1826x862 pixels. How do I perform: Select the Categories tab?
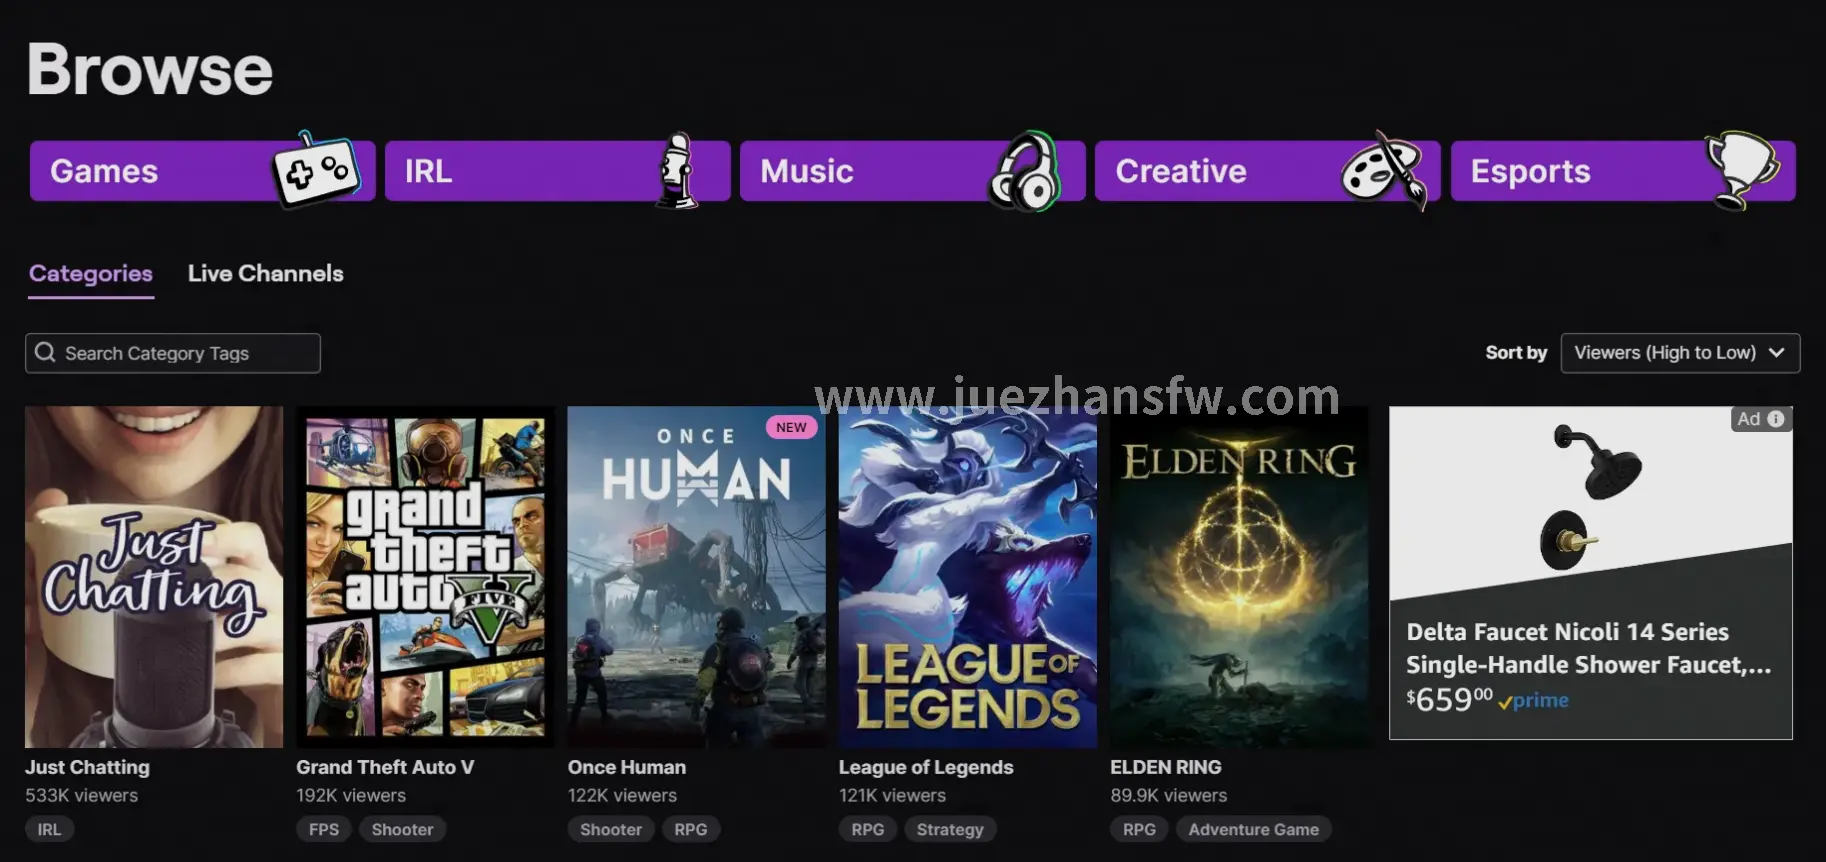point(91,273)
